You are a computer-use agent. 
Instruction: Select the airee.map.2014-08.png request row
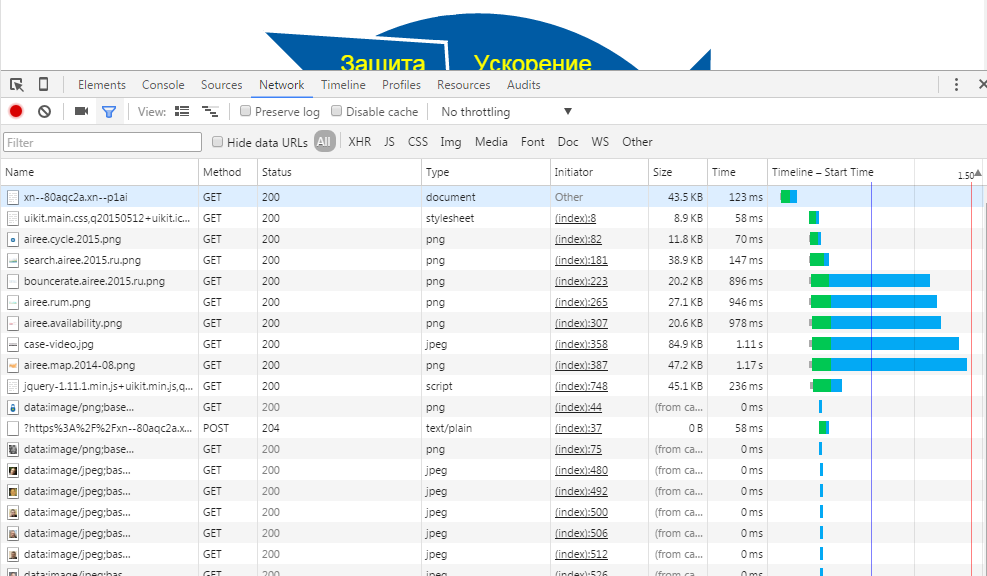coord(80,365)
